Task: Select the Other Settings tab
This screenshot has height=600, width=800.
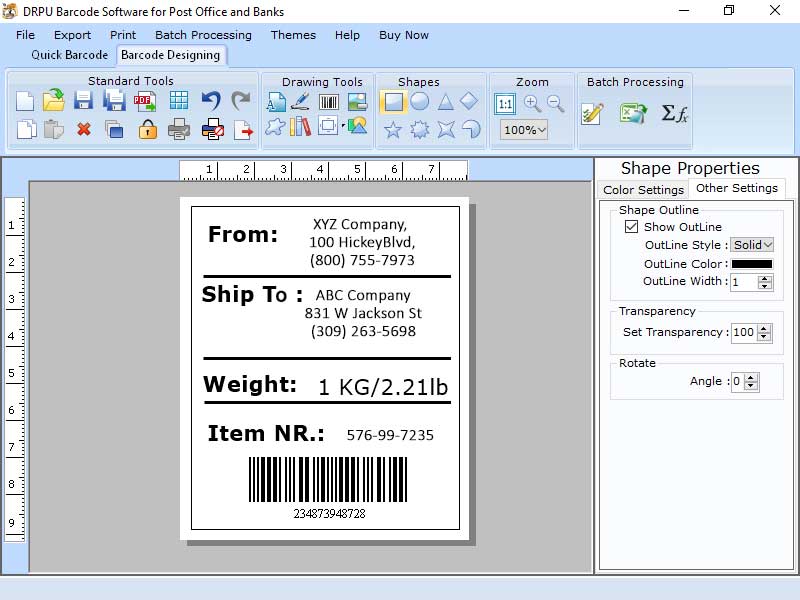Action: pyautogui.click(x=737, y=188)
